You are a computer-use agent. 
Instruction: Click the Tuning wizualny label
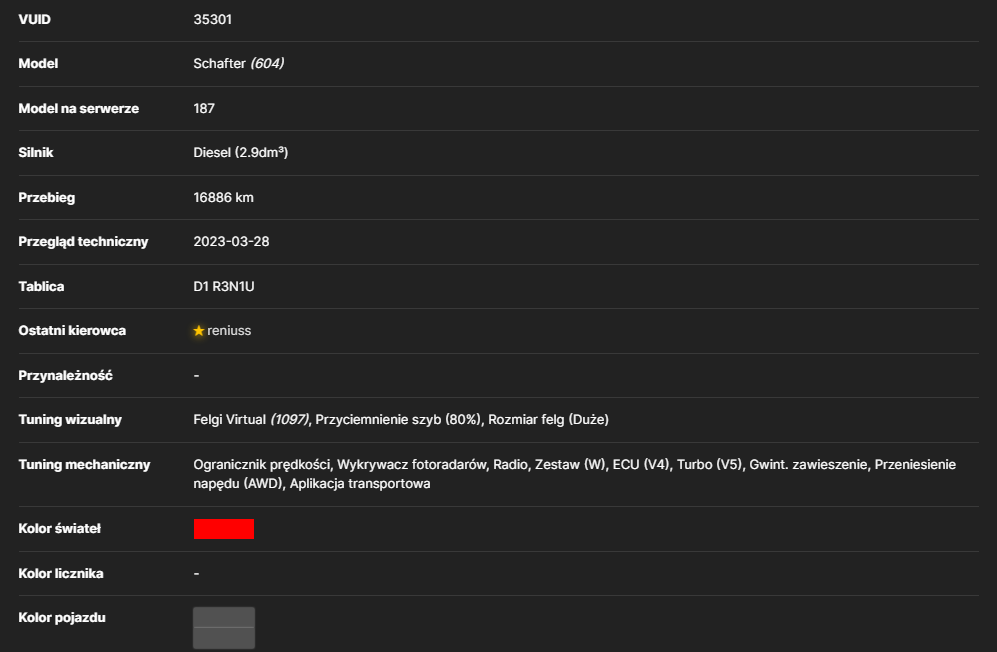(70, 420)
